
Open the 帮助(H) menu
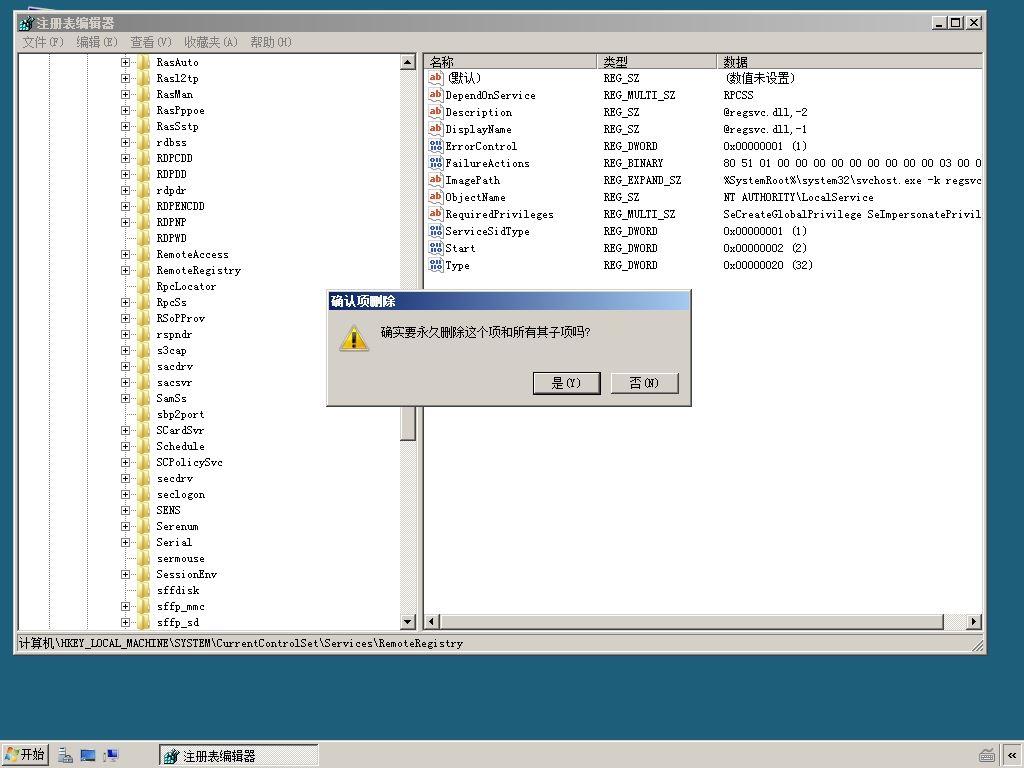pos(271,42)
